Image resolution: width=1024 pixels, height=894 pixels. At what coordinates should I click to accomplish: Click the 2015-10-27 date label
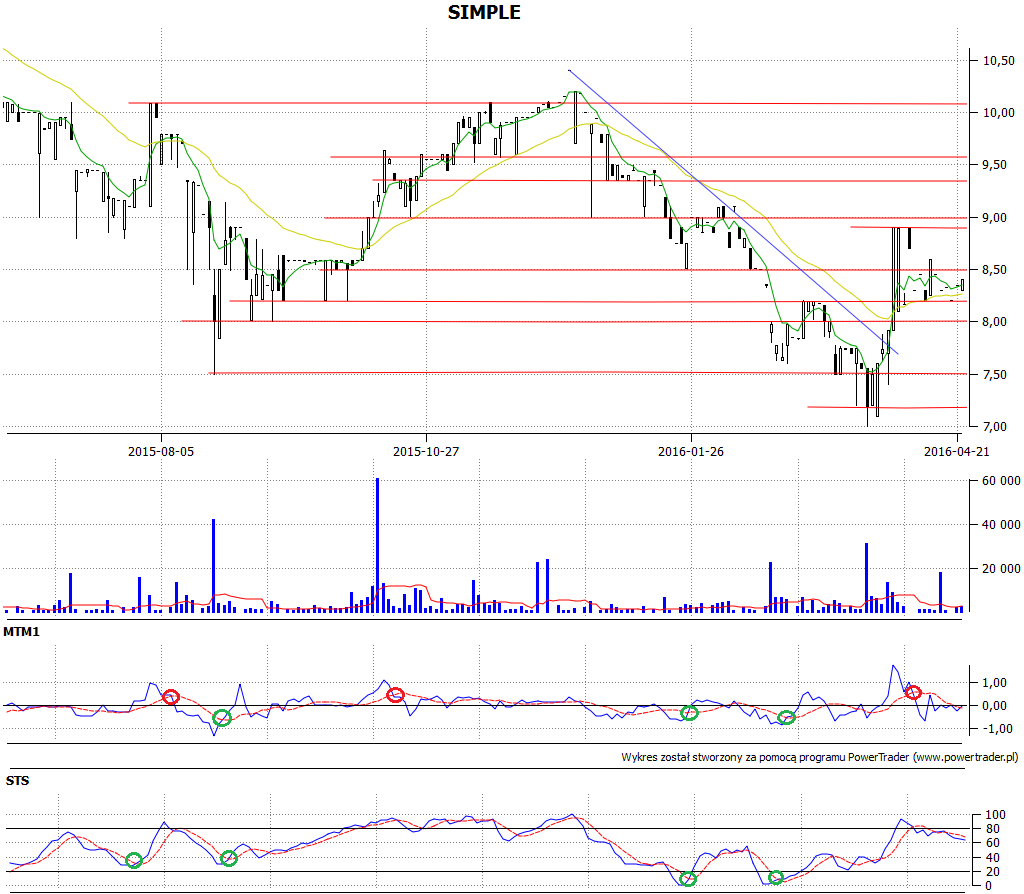(x=426, y=451)
